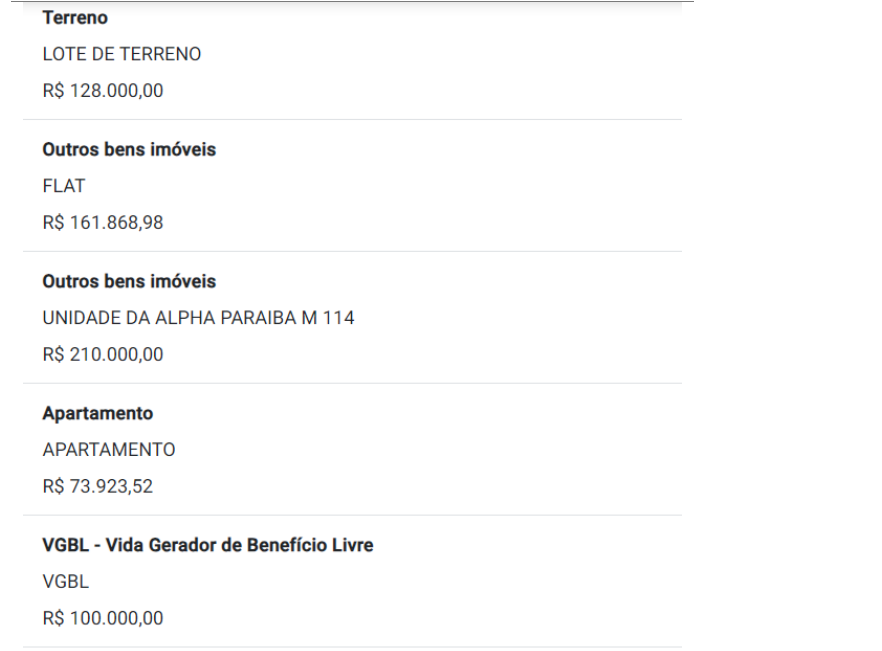Select the LOTE DE TERRENO description
This screenshot has height=651, width=882.
pos(122,55)
